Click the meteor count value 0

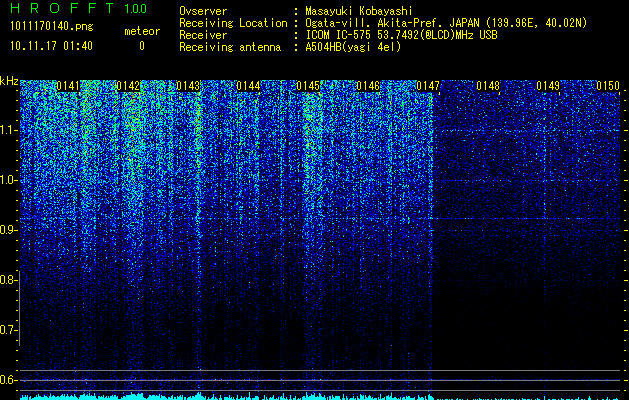pyautogui.click(x=142, y=46)
